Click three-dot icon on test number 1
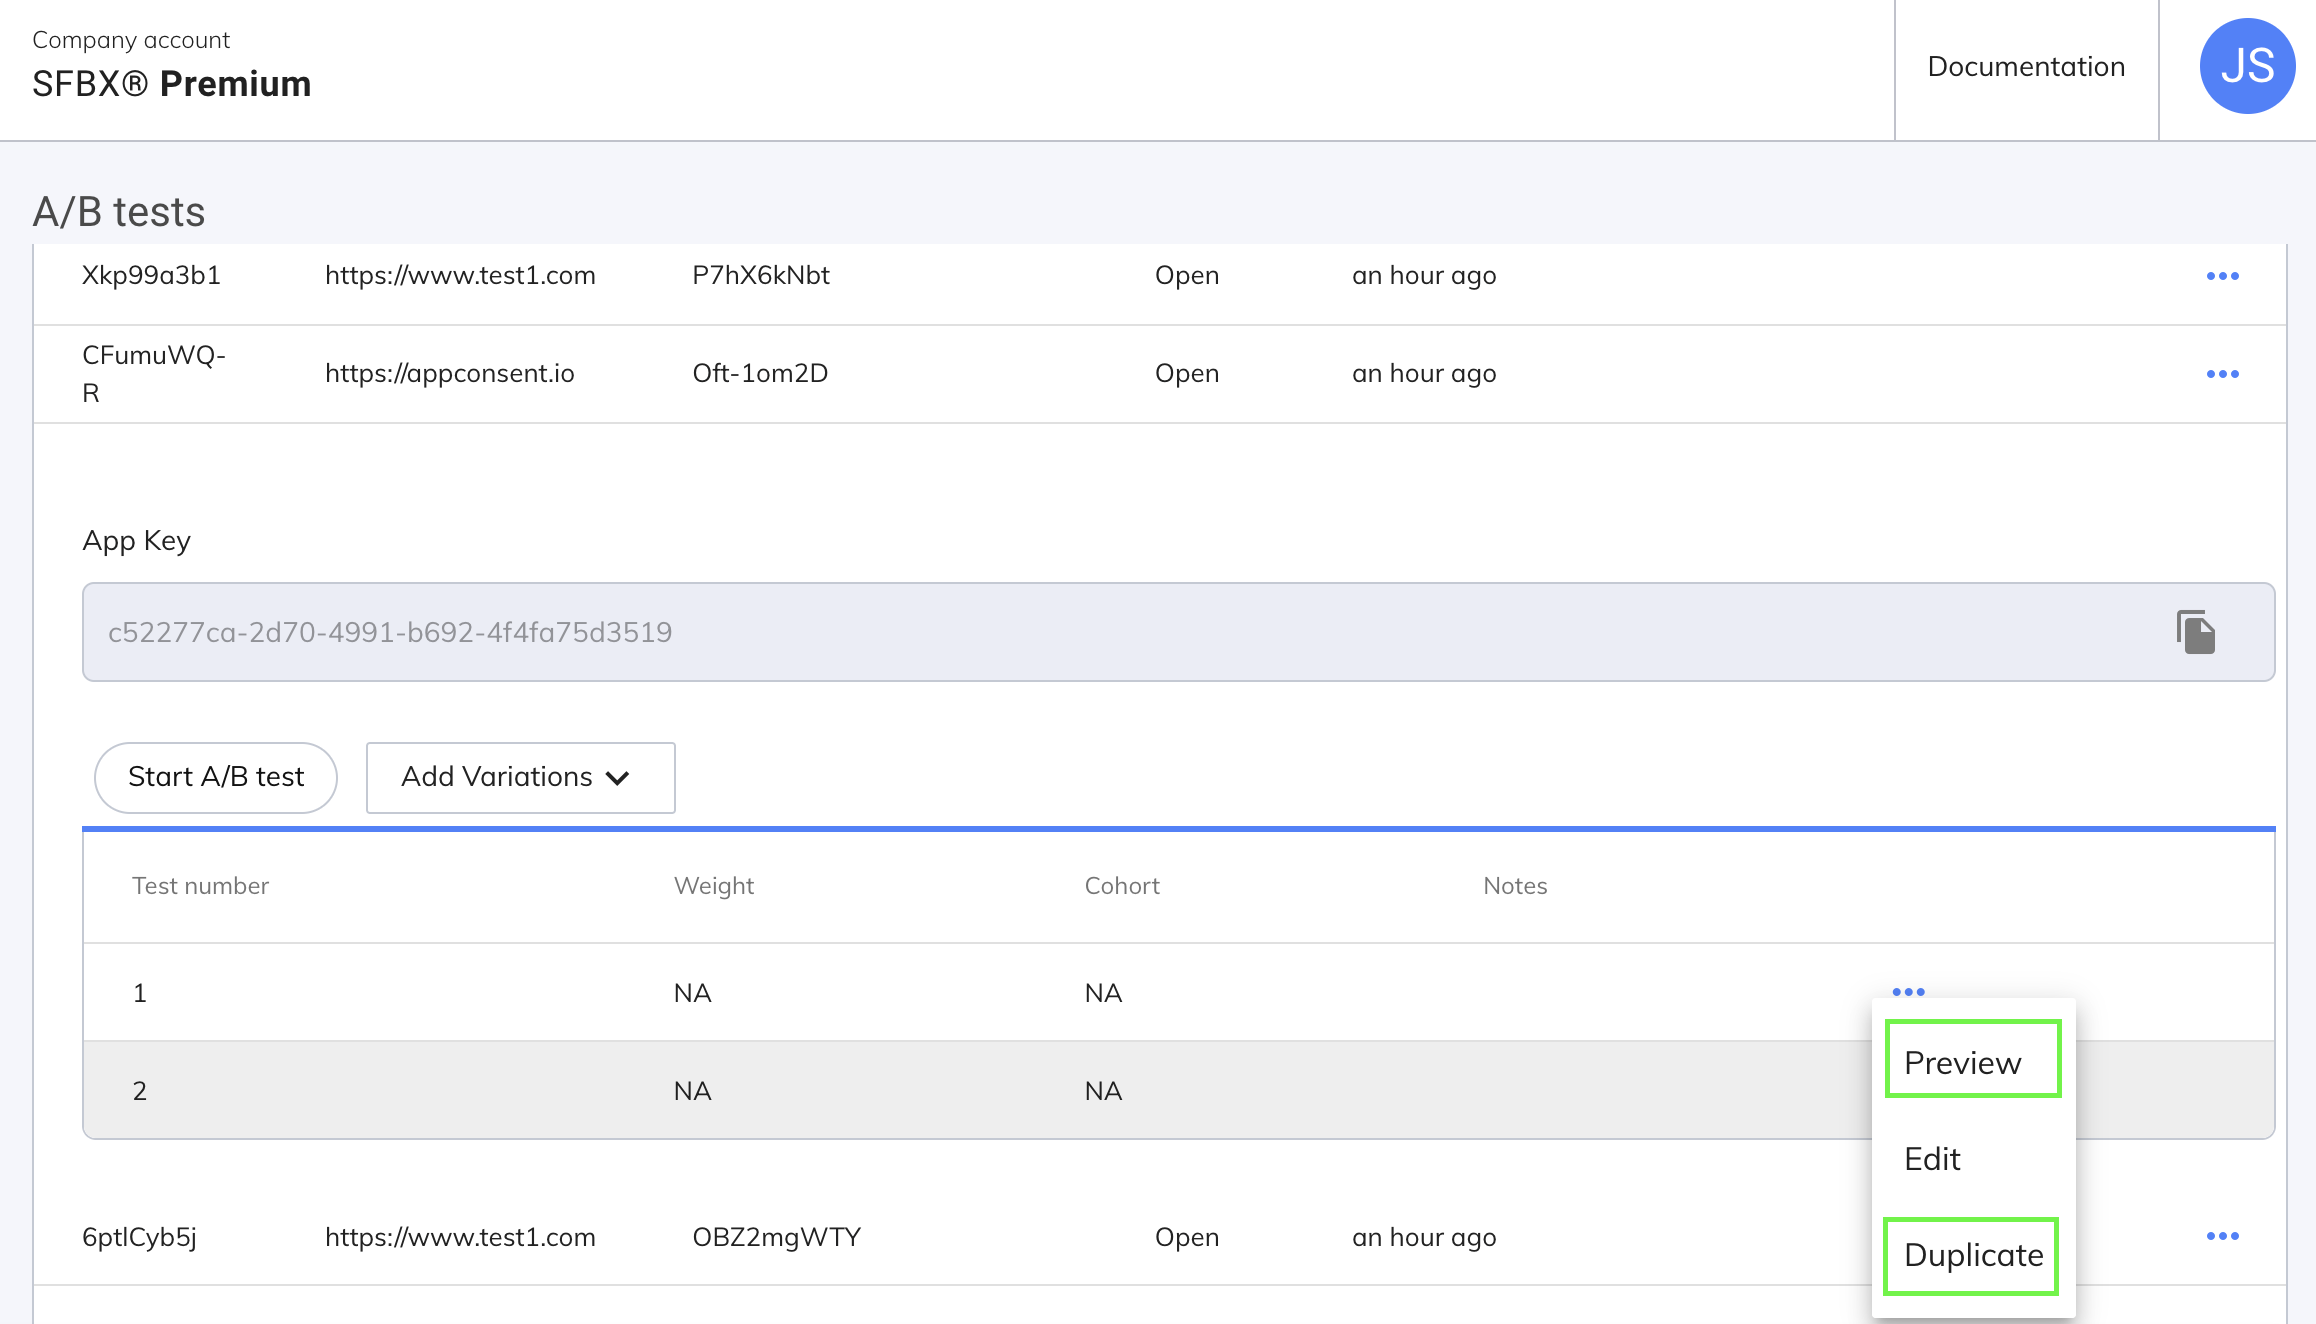Viewport: 2316px width, 1324px height. point(1908,991)
